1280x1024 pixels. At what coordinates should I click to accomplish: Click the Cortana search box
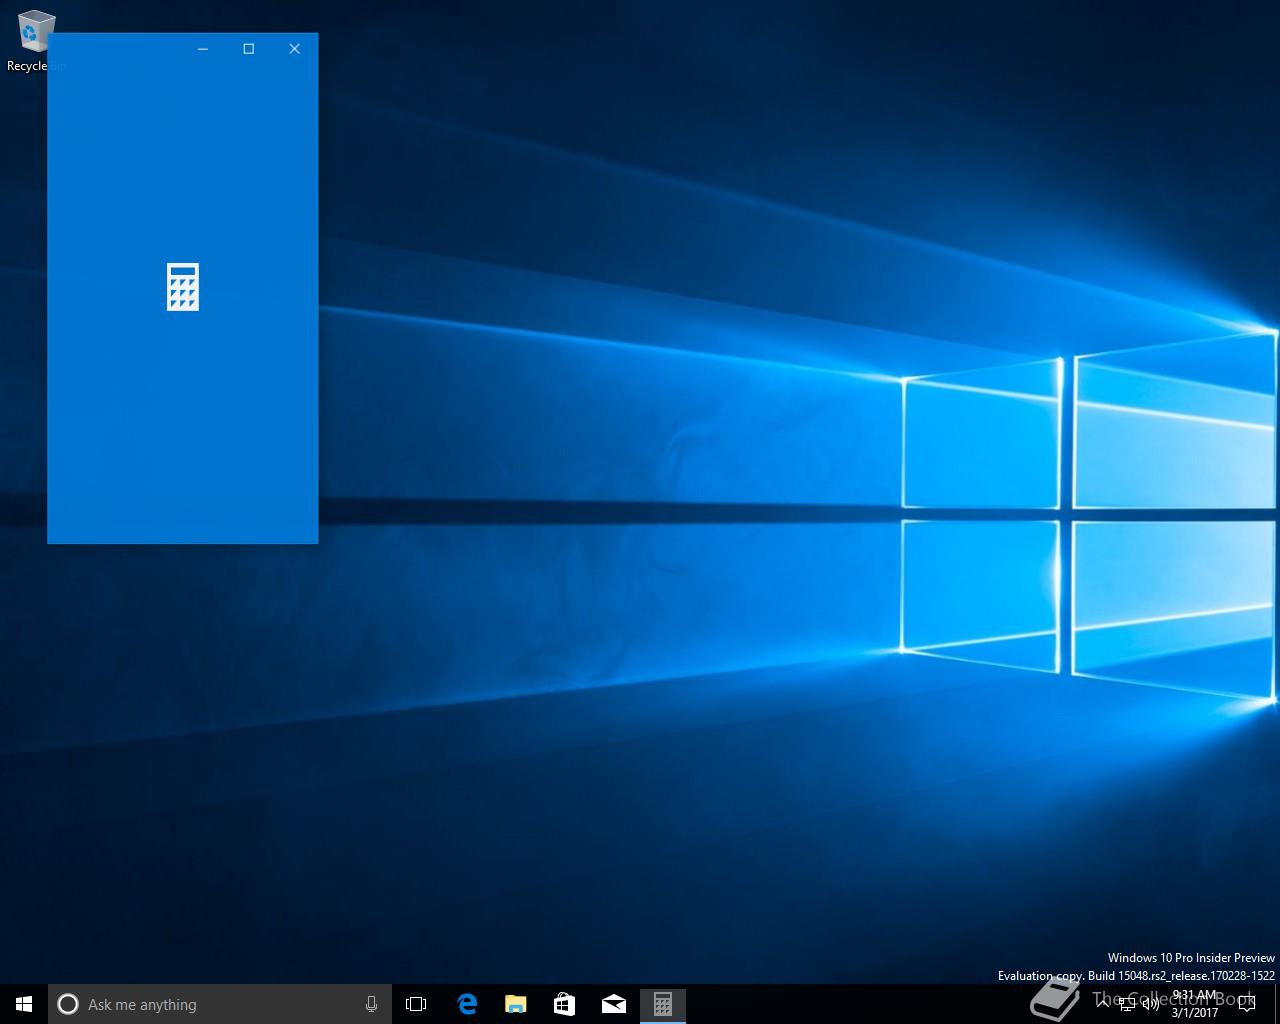[x=219, y=1004]
